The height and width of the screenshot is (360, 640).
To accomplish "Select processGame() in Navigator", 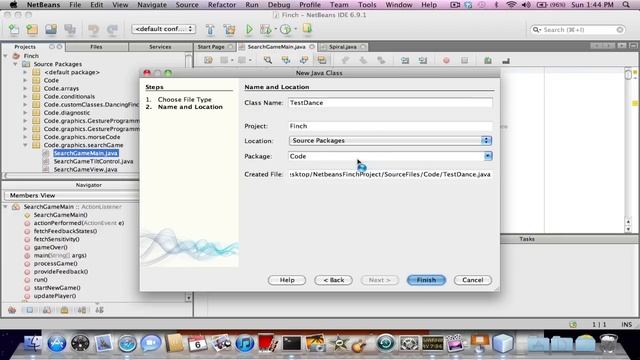I will [x=56, y=263].
